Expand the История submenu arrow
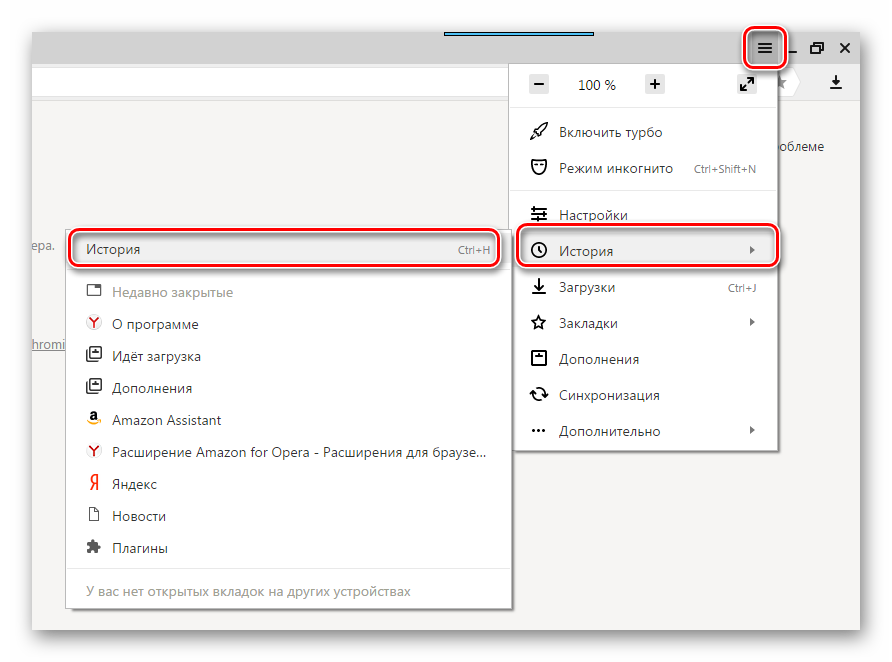This screenshot has width=892, height=662. click(x=752, y=251)
